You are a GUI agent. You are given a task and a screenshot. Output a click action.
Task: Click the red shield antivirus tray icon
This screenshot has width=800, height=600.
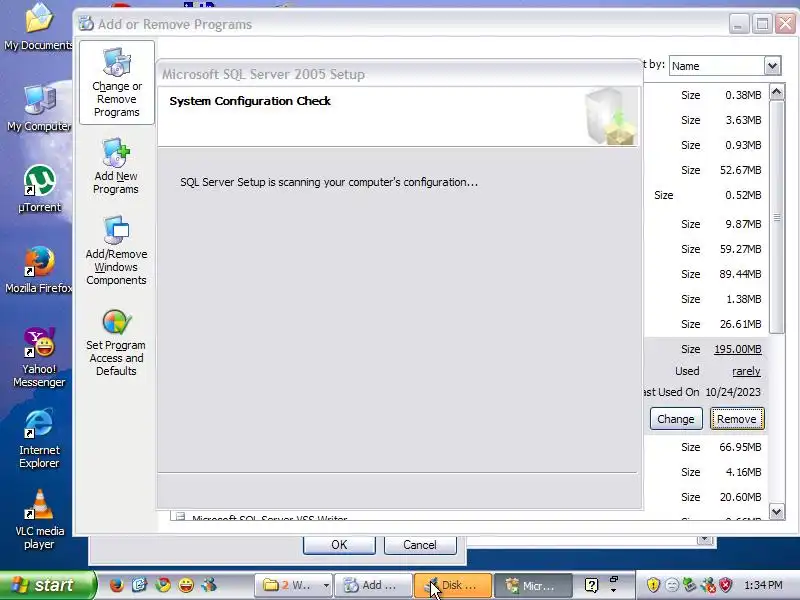pos(726,585)
